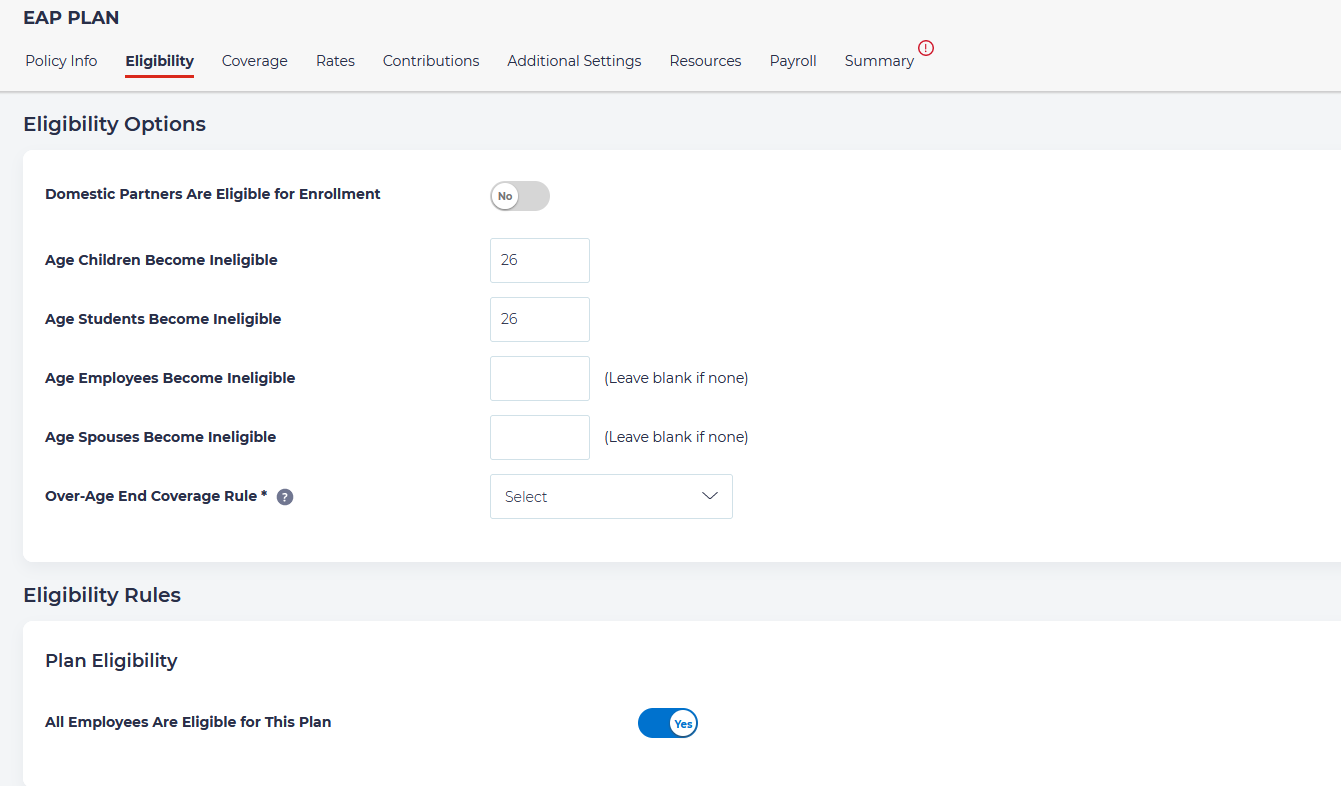Select the Age Spouses Become Ineligible input
Image resolution: width=1341 pixels, height=786 pixels.
[x=540, y=437]
